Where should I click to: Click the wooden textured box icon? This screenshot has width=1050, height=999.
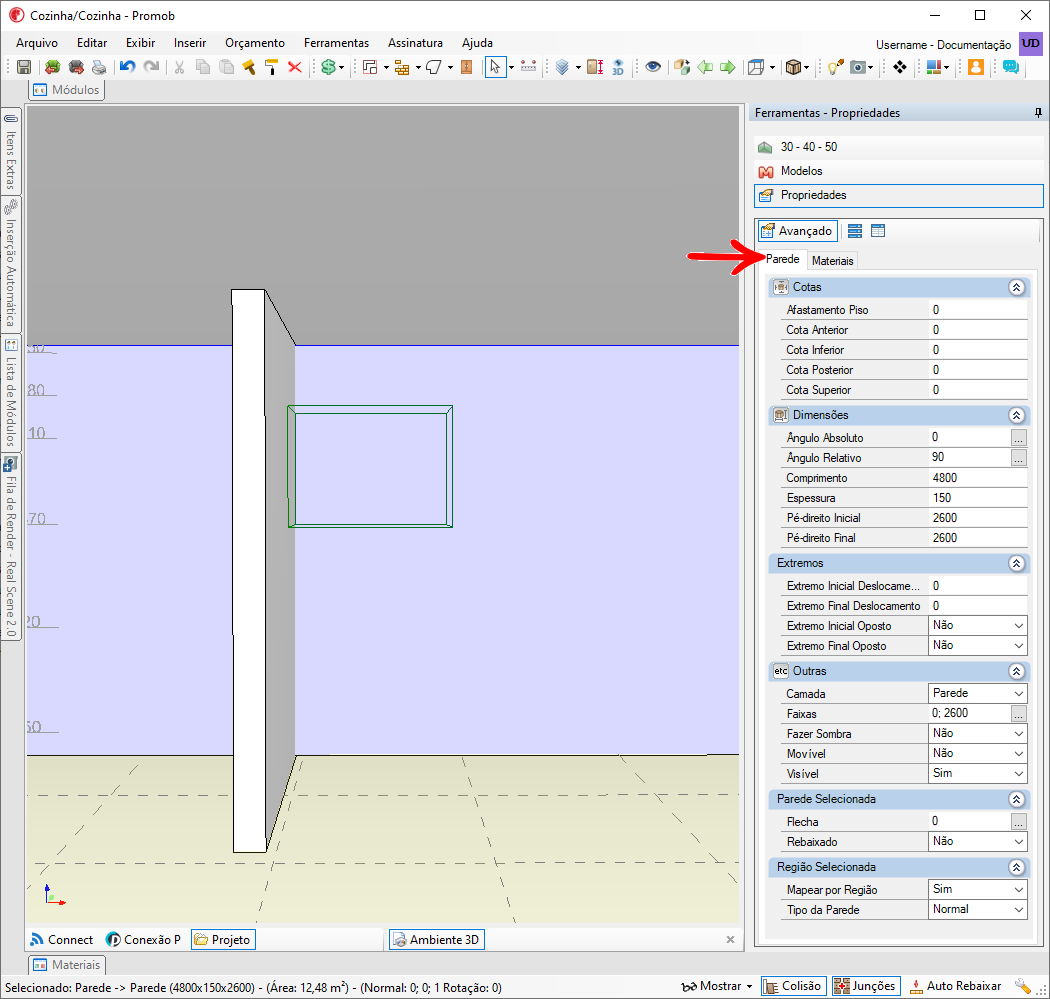[794, 67]
